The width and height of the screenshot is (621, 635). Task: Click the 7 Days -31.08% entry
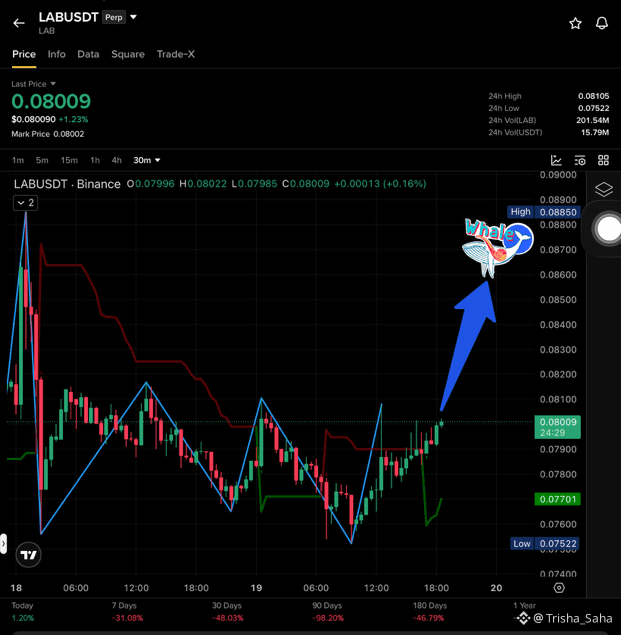pyautogui.click(x=127, y=612)
